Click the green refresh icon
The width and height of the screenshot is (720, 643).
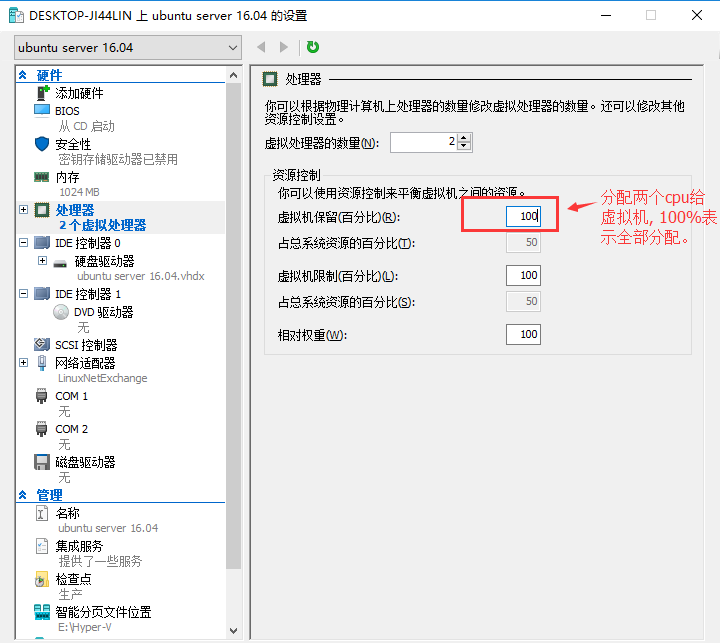313,47
